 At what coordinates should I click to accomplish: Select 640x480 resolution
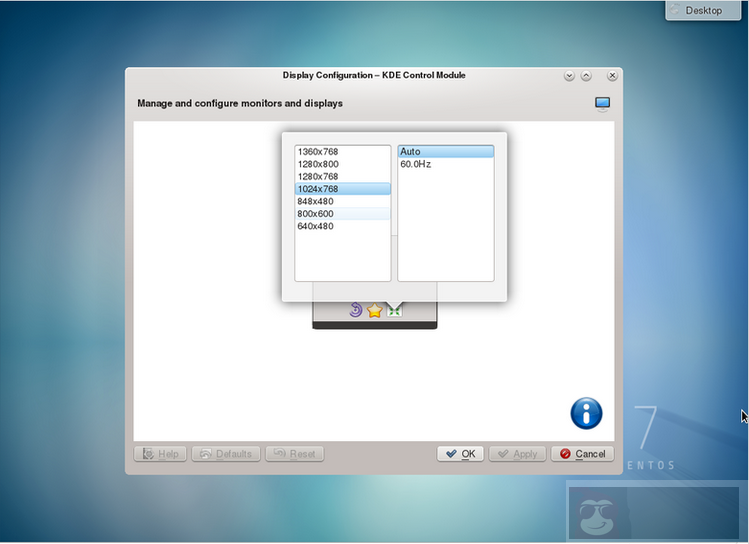click(x=342, y=226)
